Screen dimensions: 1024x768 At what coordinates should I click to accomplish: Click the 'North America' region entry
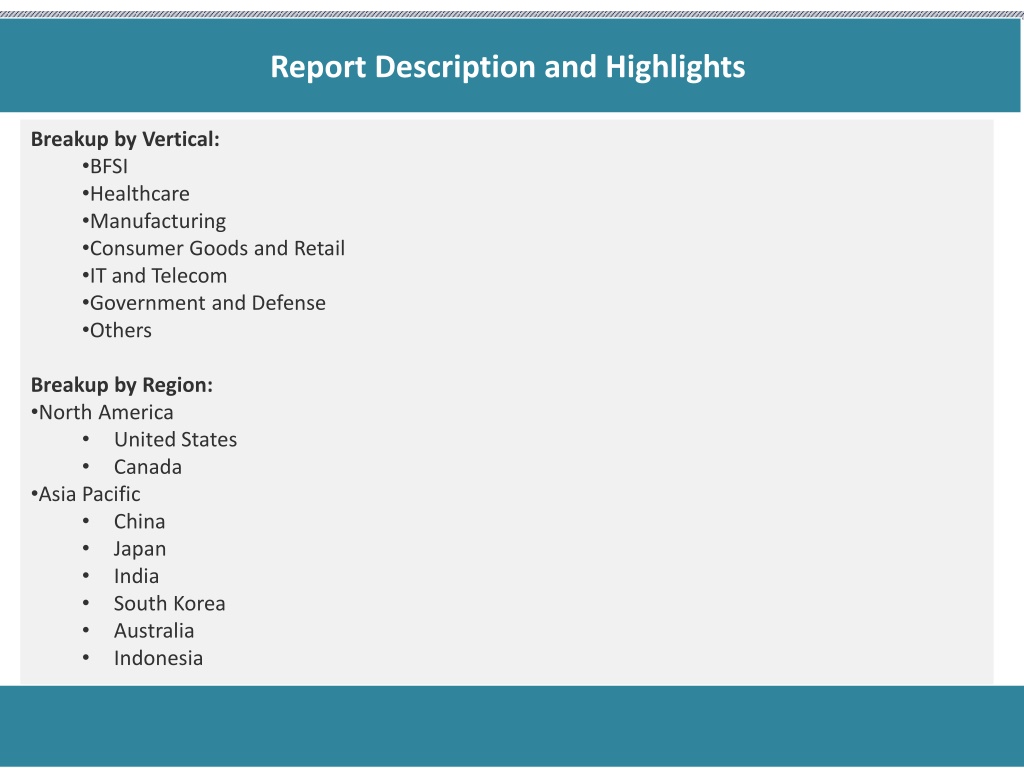coord(106,413)
